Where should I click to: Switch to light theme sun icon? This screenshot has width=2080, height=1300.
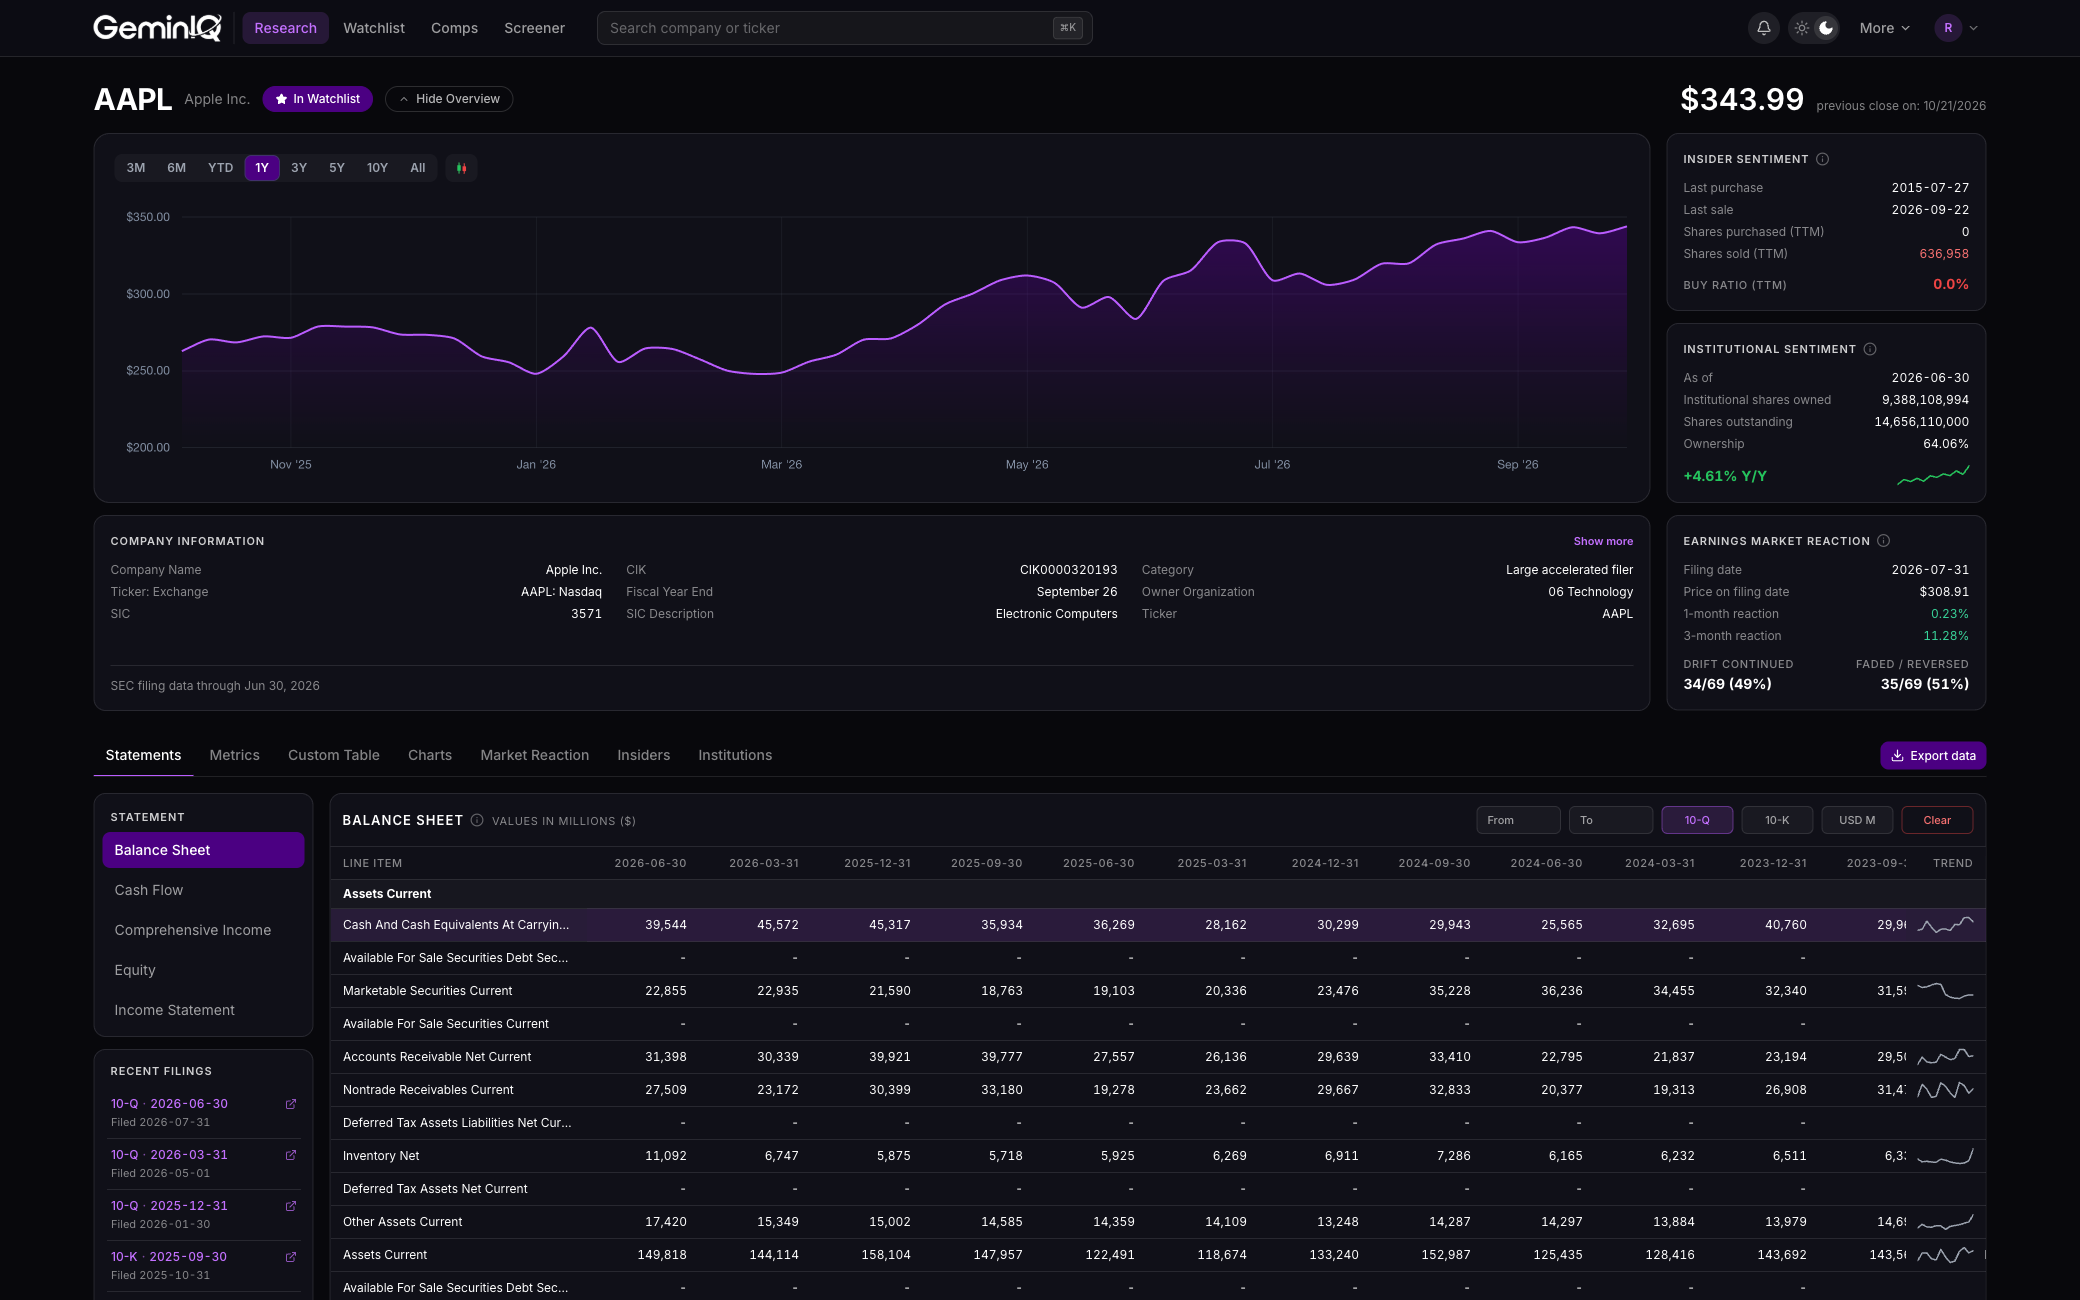(x=1802, y=28)
